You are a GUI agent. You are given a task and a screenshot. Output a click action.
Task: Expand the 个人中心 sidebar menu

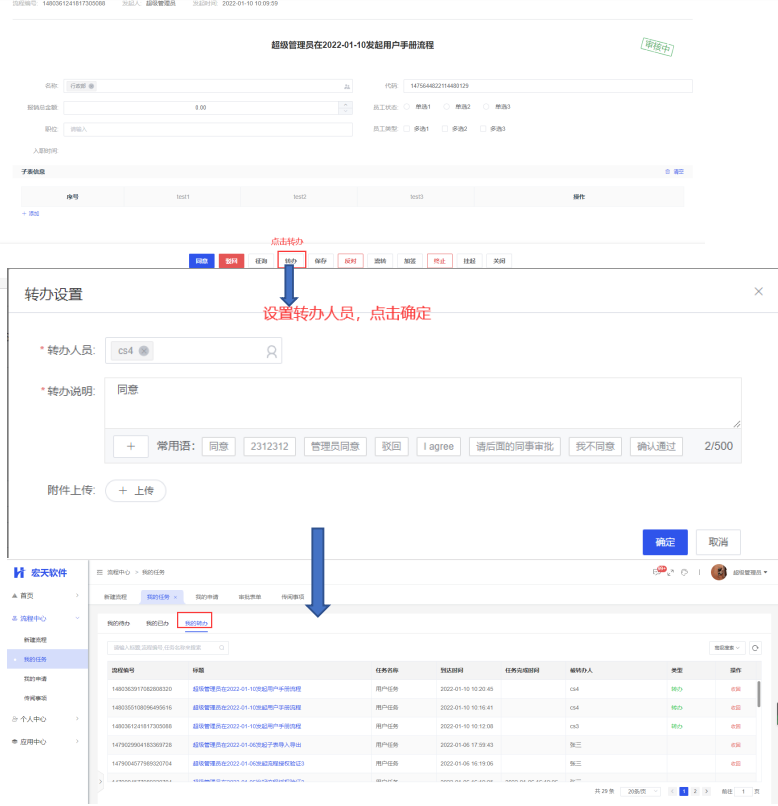pos(45,719)
